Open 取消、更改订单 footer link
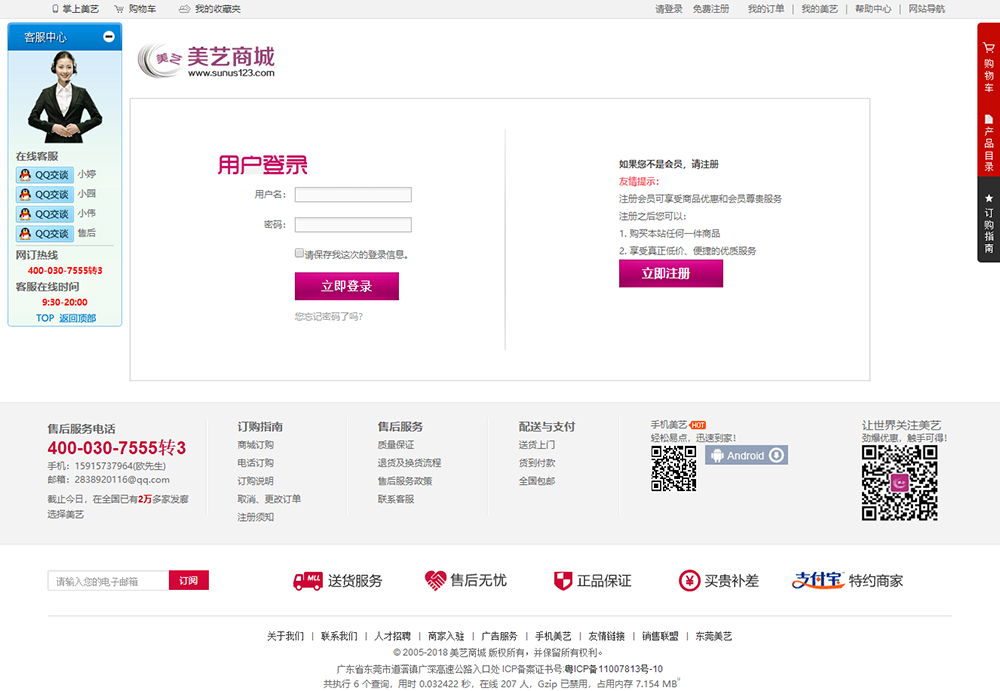Viewport: 1000px width, 691px height. coord(269,499)
